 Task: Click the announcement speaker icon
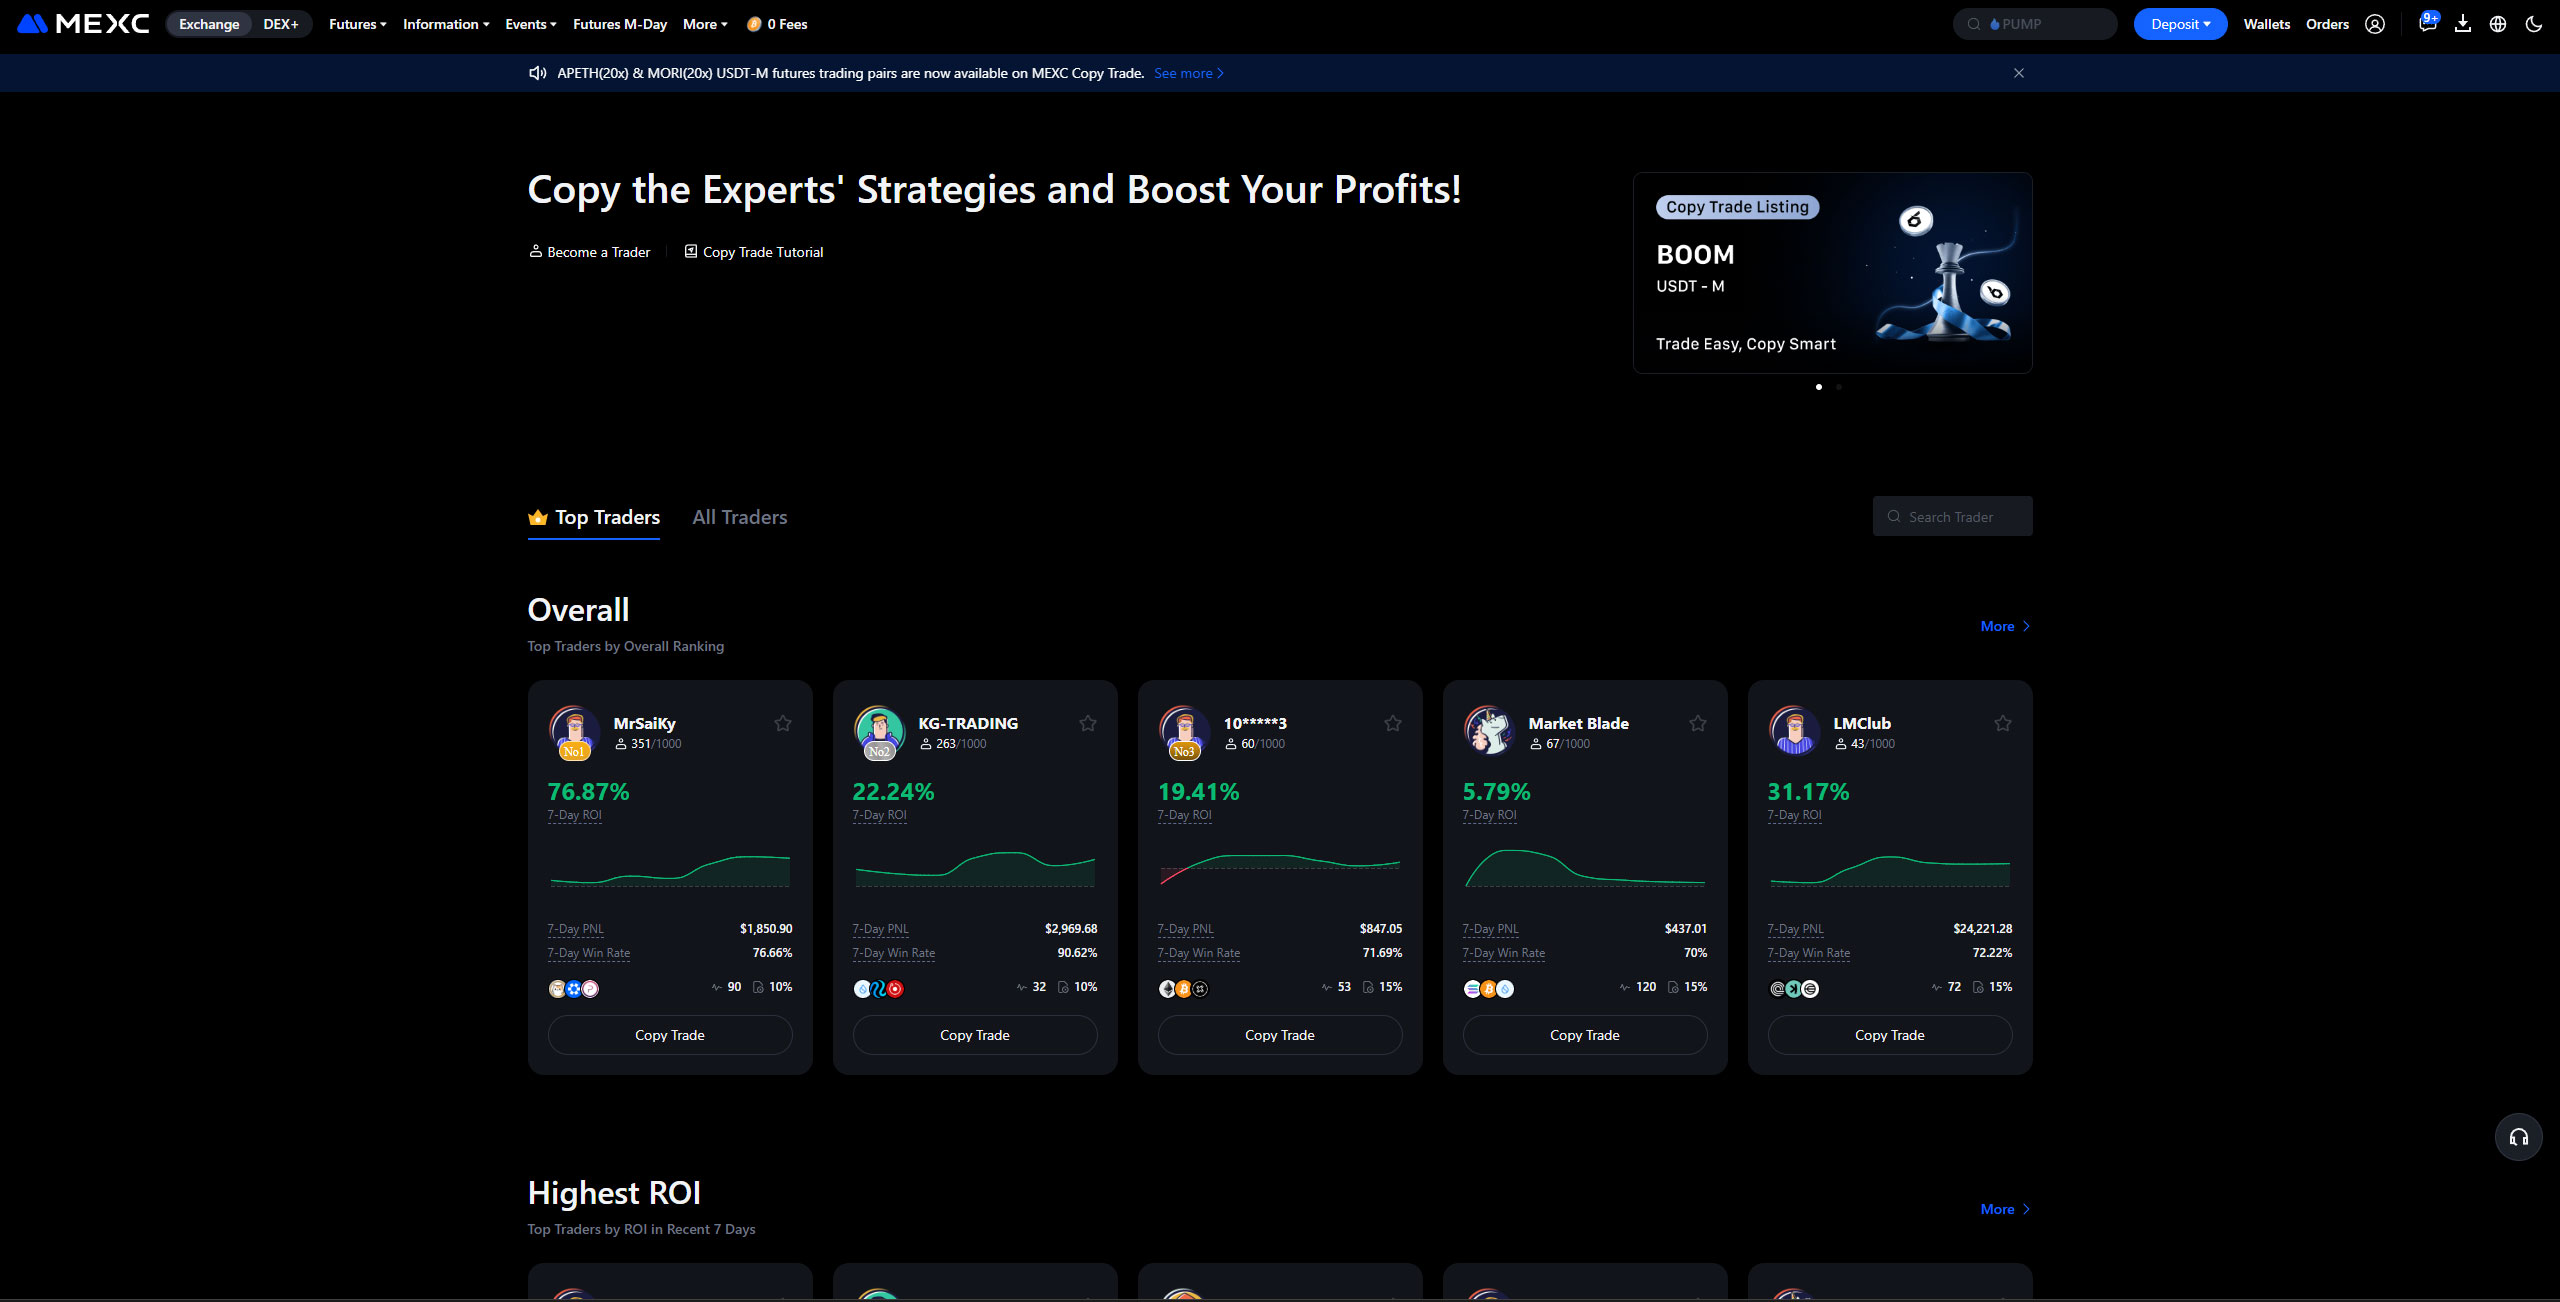coord(538,73)
